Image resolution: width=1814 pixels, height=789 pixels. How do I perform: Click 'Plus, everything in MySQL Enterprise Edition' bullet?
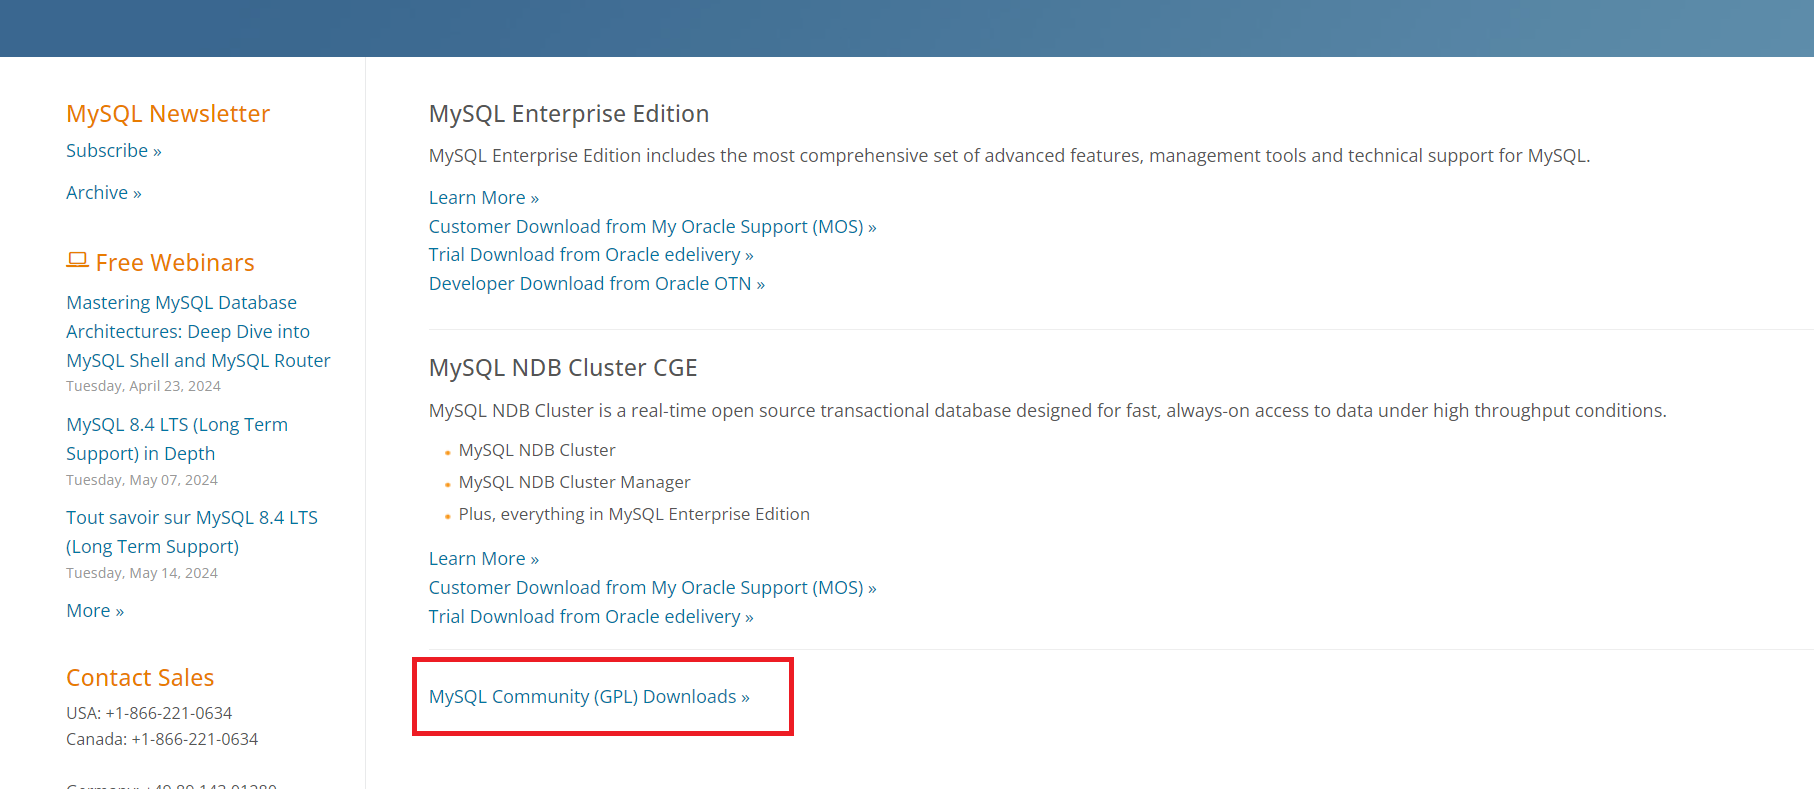click(634, 514)
